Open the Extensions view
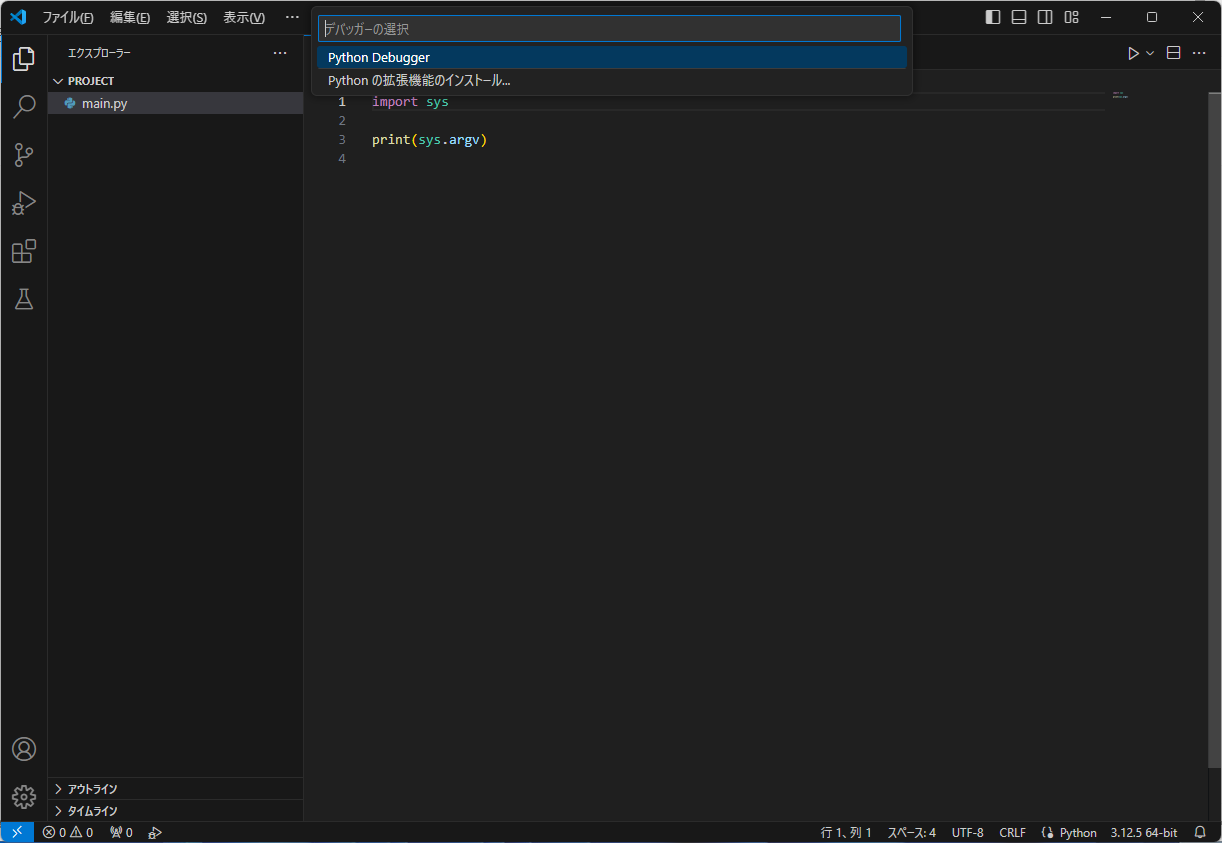This screenshot has width=1222, height=843. coord(23,251)
